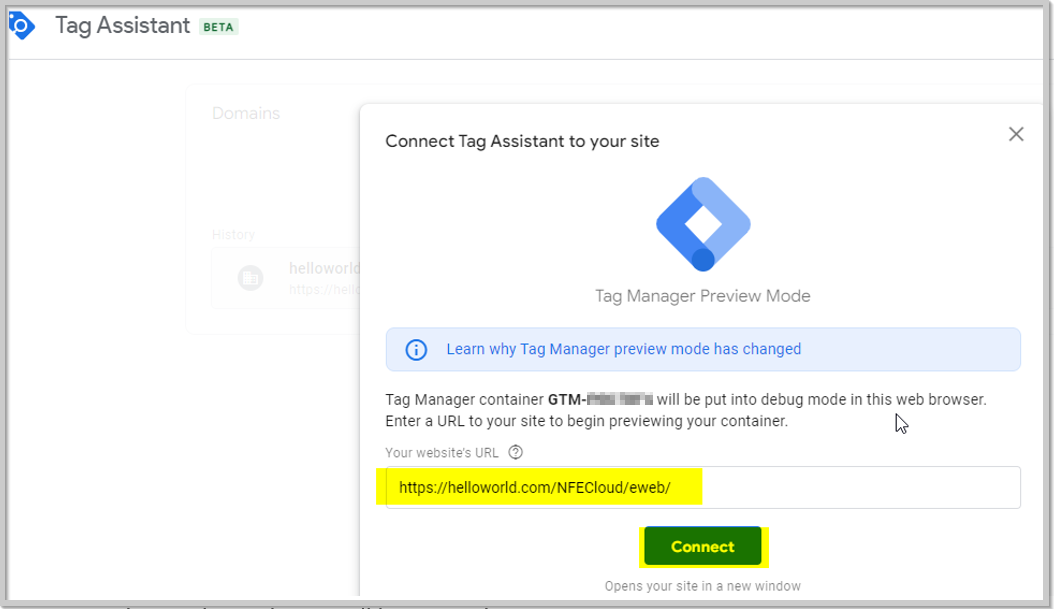Screen dimensions: 1054x609
Task: Click the Tag Assistant logo icon
Action: 22,26
